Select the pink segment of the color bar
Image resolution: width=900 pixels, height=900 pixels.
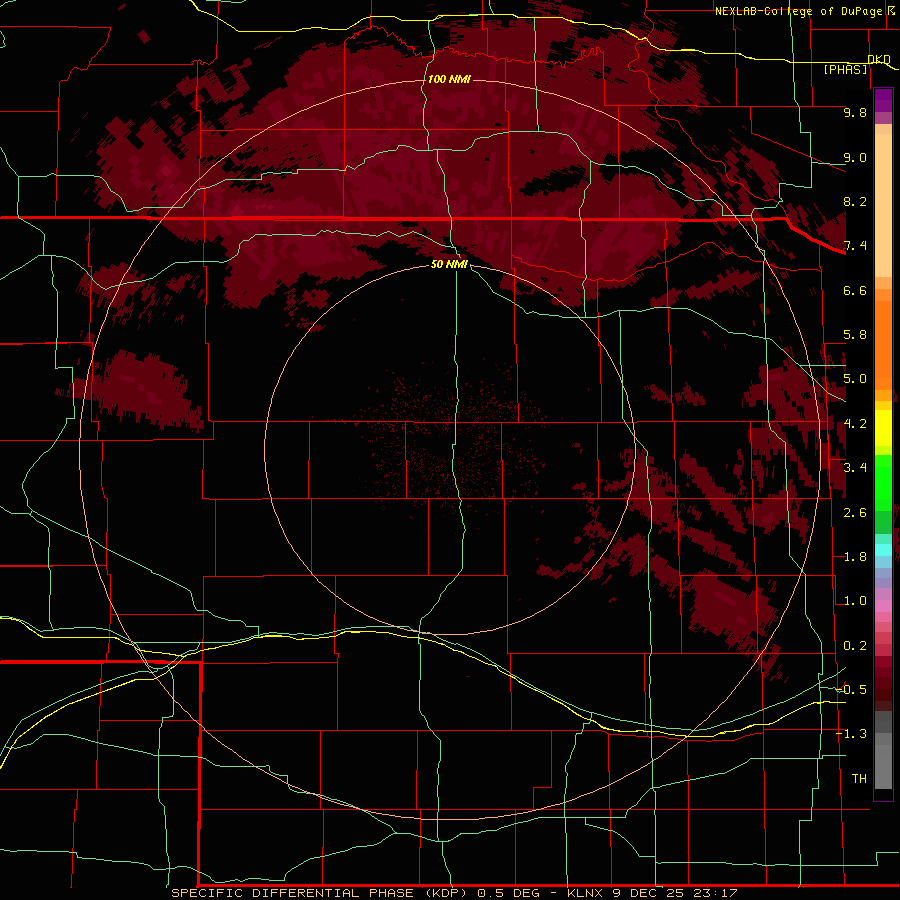click(883, 606)
